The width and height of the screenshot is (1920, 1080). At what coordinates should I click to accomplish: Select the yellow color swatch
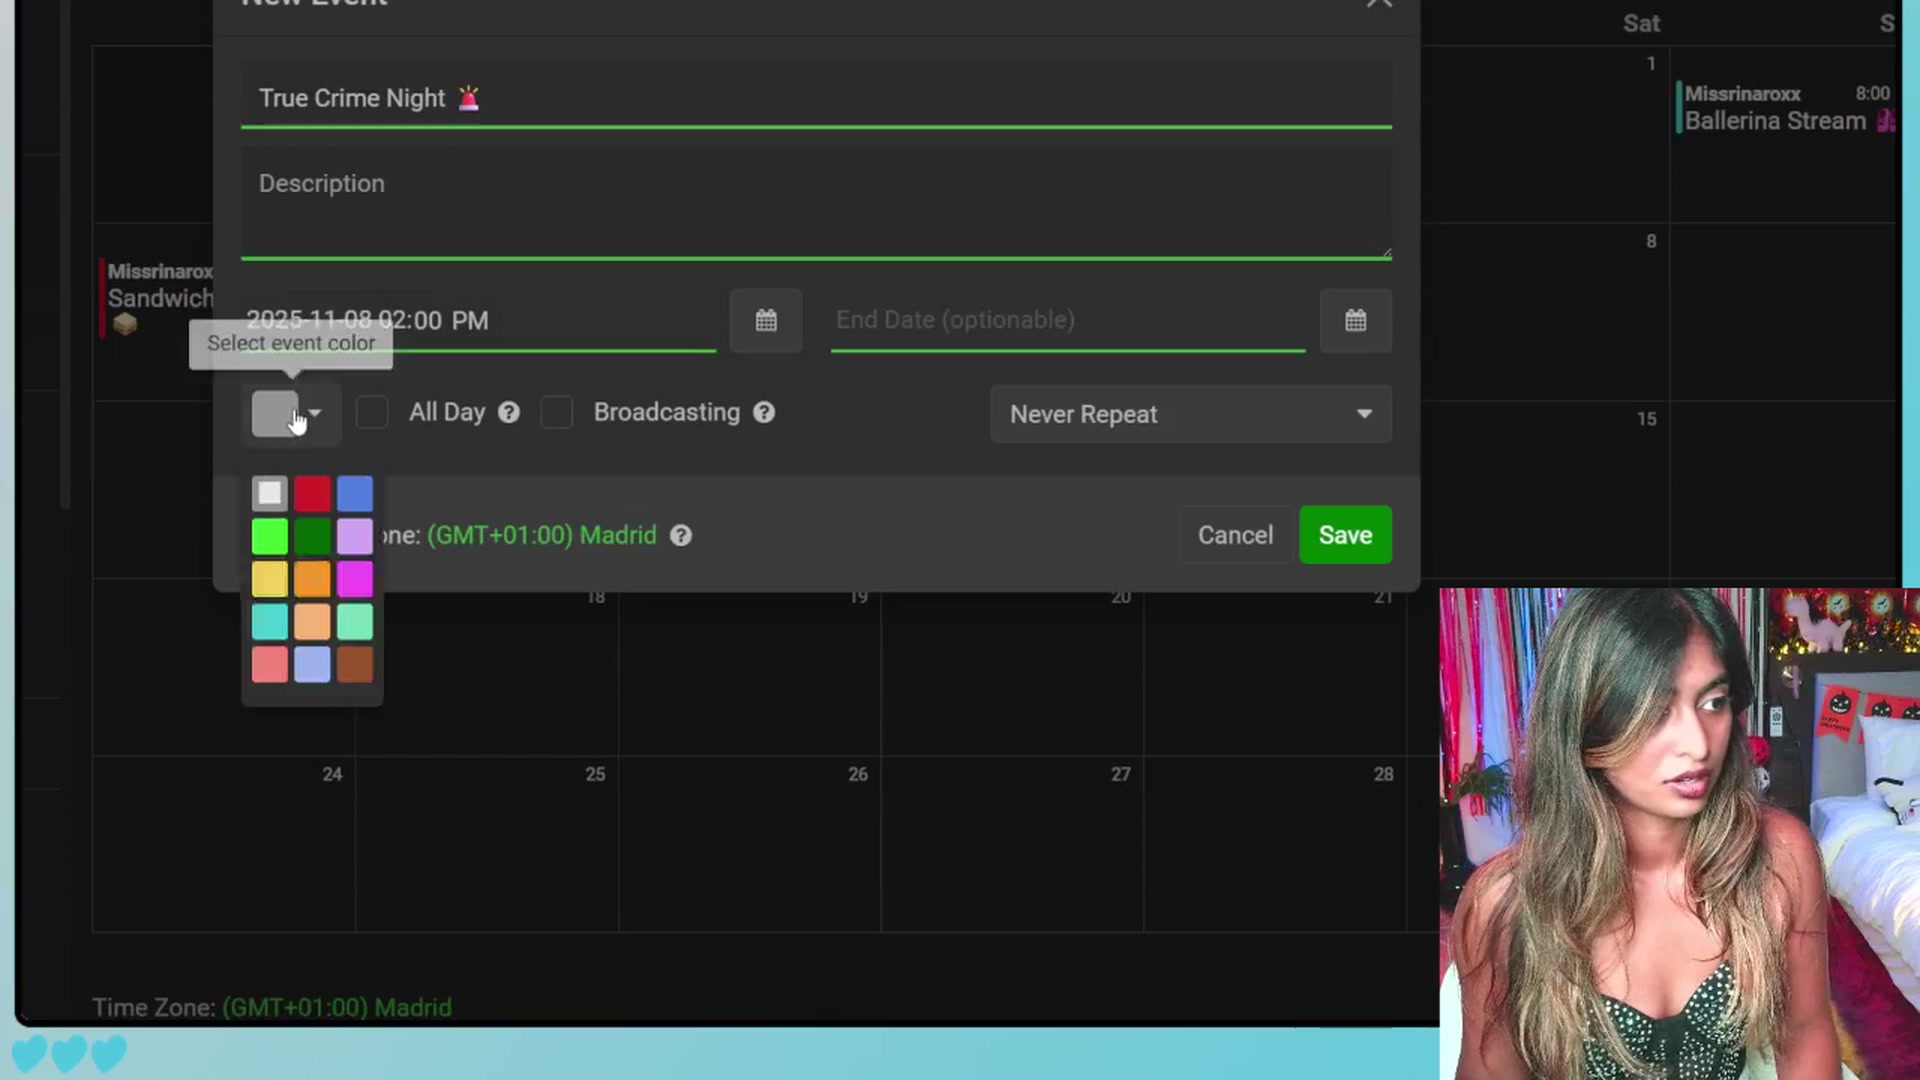(x=269, y=579)
